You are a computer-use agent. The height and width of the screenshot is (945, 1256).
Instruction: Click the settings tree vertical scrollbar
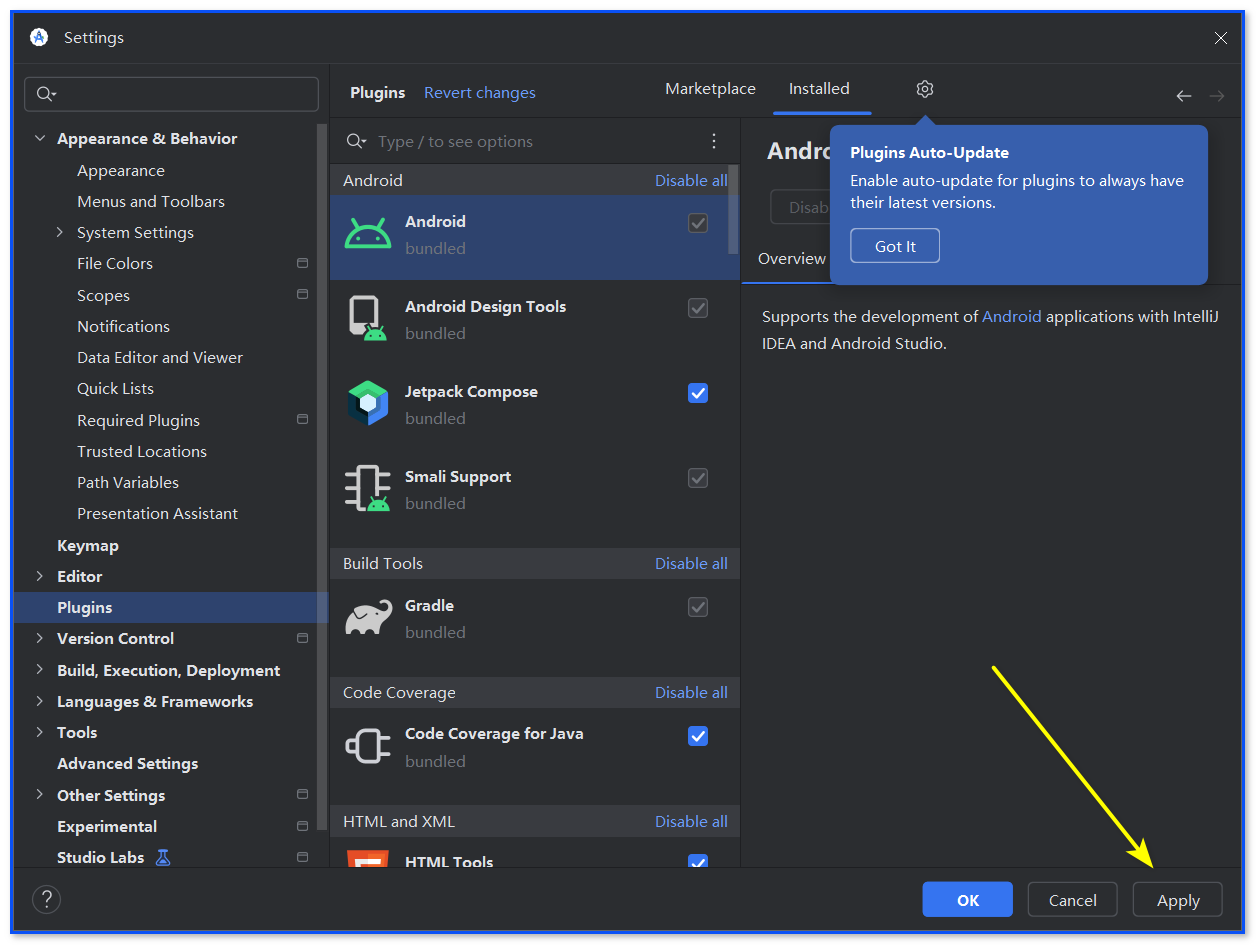tap(322, 477)
